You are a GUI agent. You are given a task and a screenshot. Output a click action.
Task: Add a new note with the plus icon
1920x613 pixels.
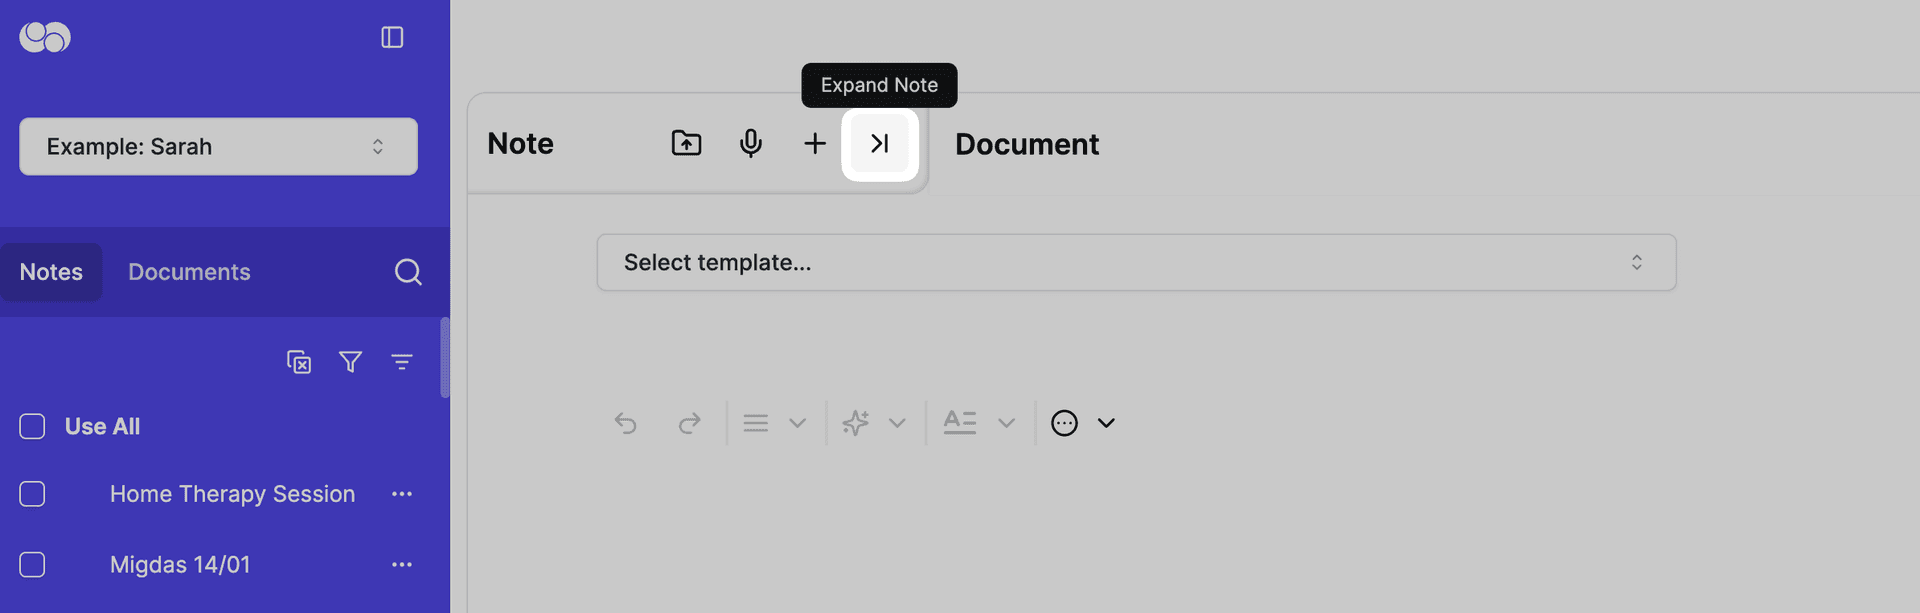pyautogui.click(x=815, y=143)
